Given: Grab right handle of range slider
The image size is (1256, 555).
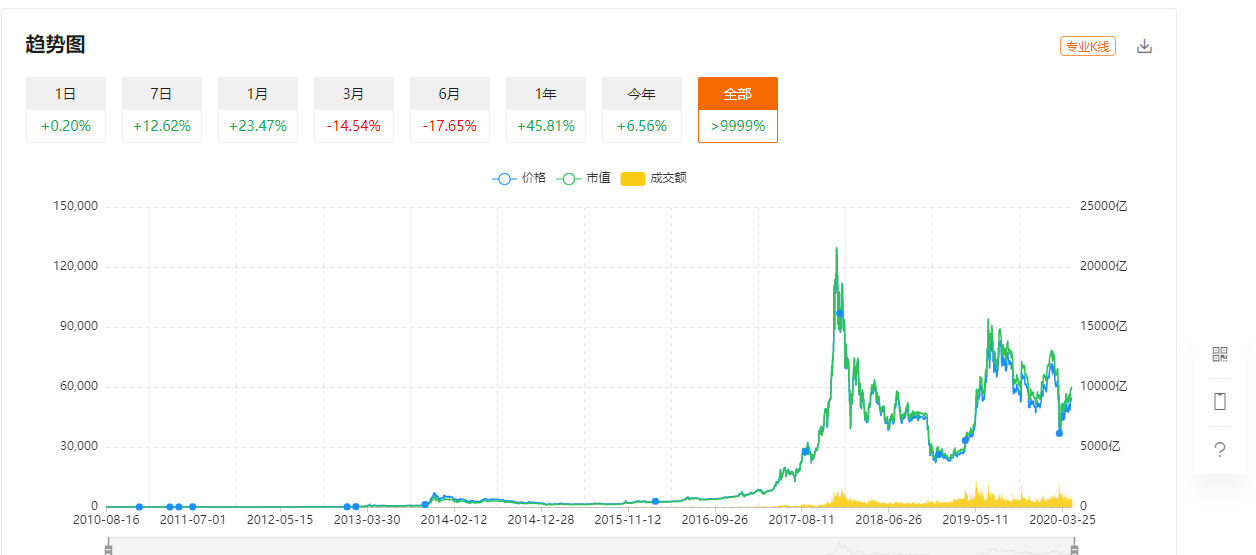Looking at the screenshot, I should (x=1075, y=548).
